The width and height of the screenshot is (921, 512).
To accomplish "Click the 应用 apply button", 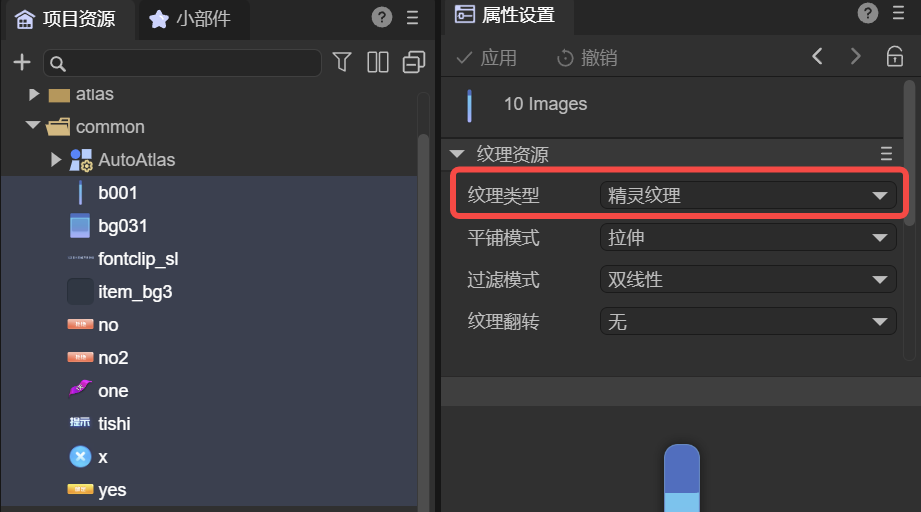I will pyautogui.click(x=487, y=58).
